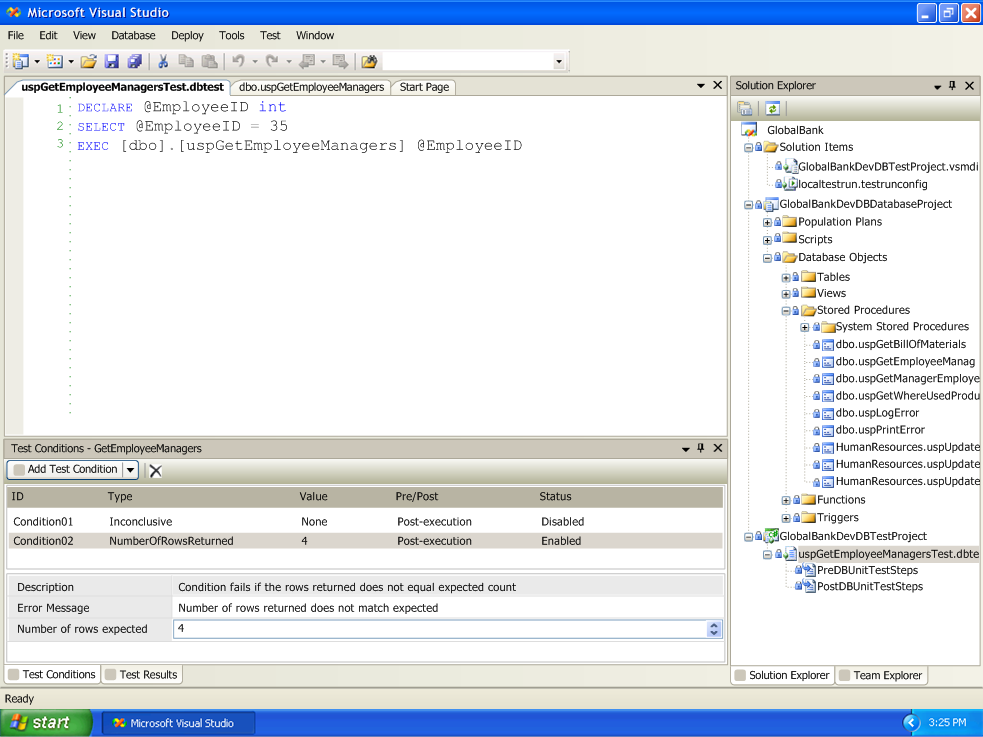Open the Add New Item dropdown arrow
The width and height of the screenshot is (983, 737).
(x=71, y=61)
